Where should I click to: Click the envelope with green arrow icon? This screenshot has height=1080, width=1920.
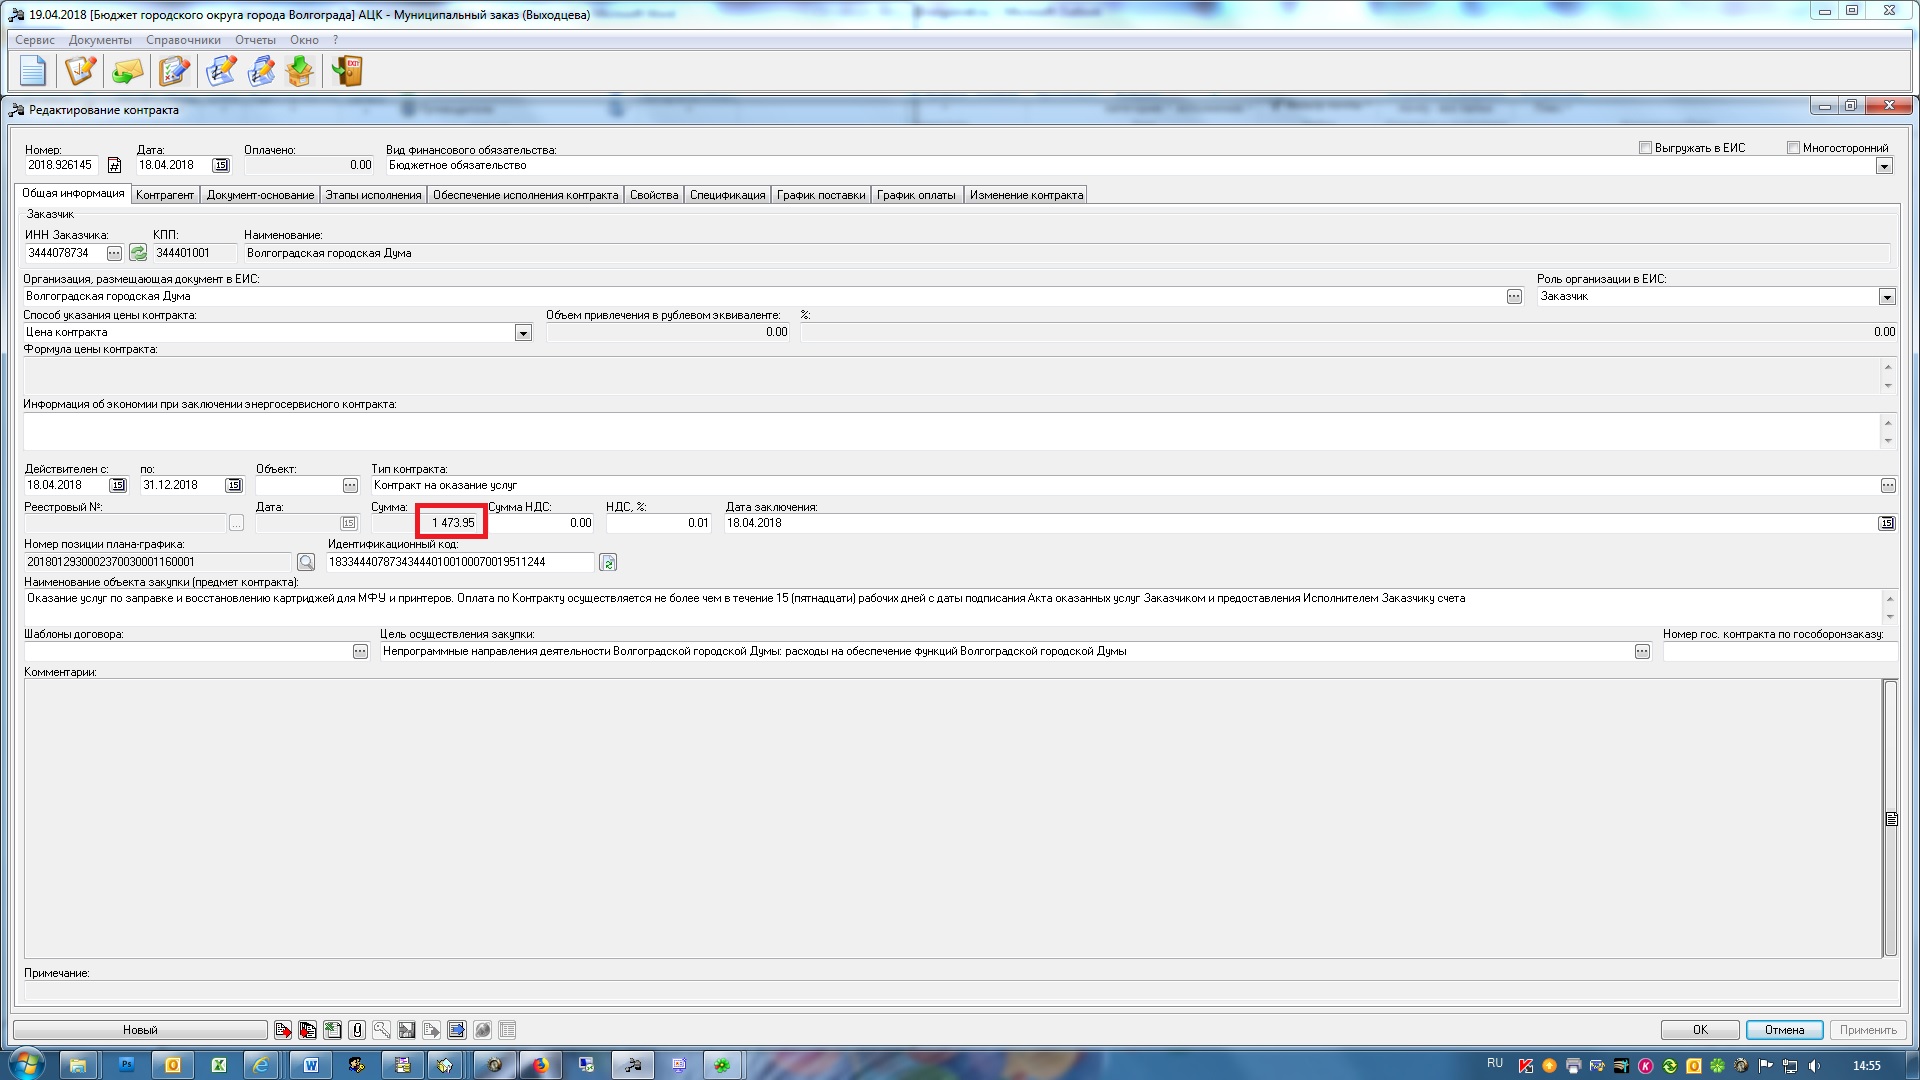click(x=127, y=71)
